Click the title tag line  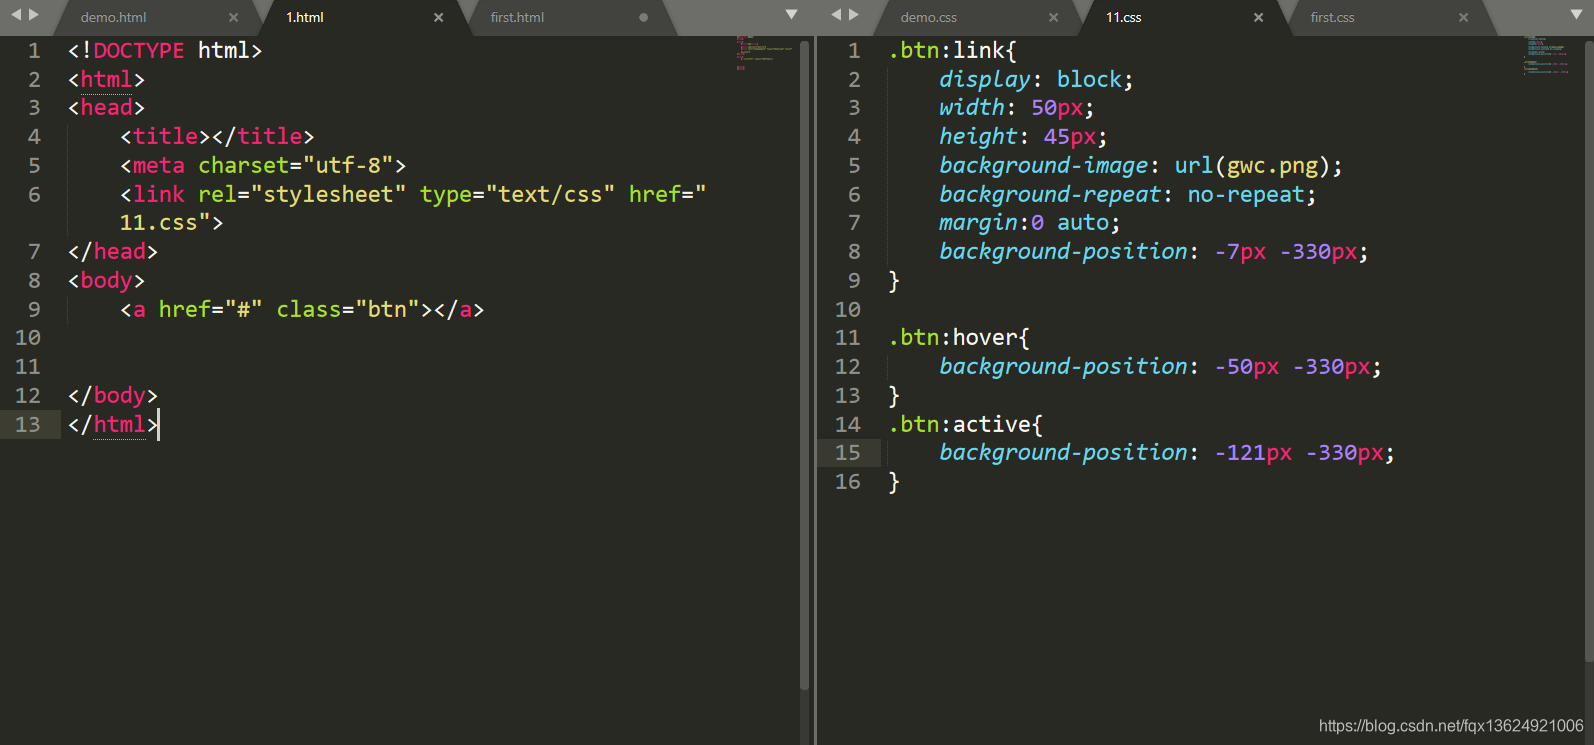pyautogui.click(x=217, y=137)
